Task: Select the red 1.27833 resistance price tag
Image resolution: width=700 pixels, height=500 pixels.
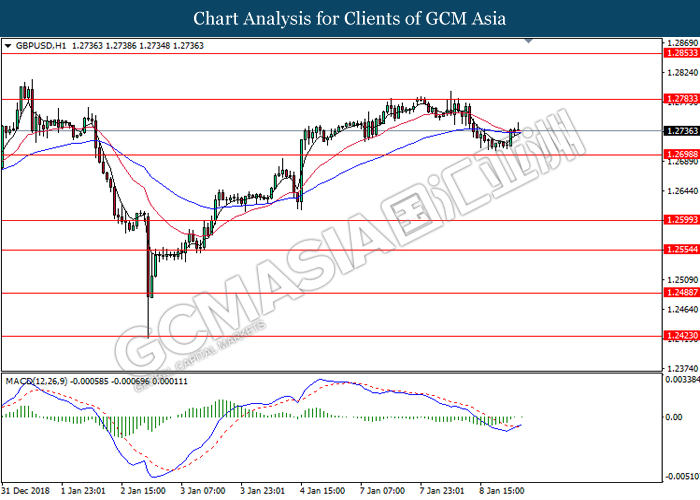Action: click(x=679, y=100)
